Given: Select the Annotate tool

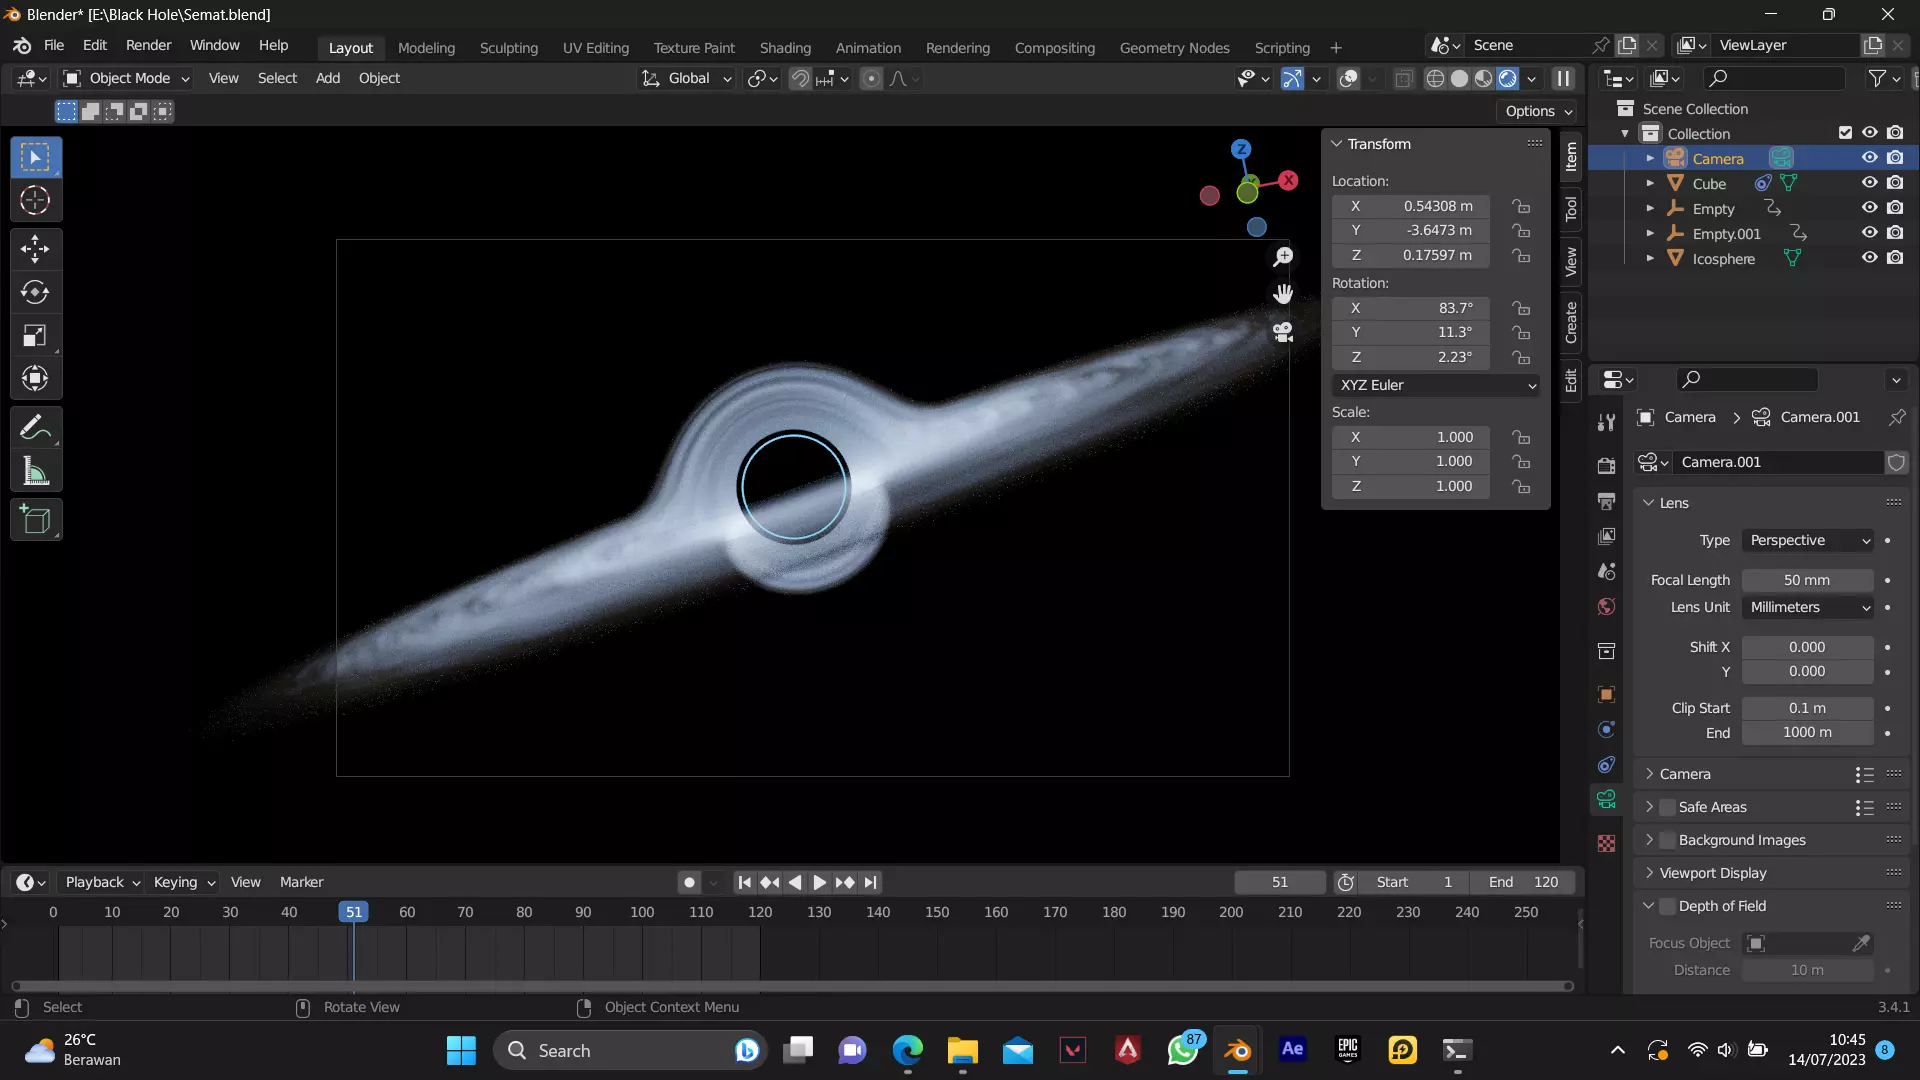Looking at the screenshot, I should click(x=35, y=428).
